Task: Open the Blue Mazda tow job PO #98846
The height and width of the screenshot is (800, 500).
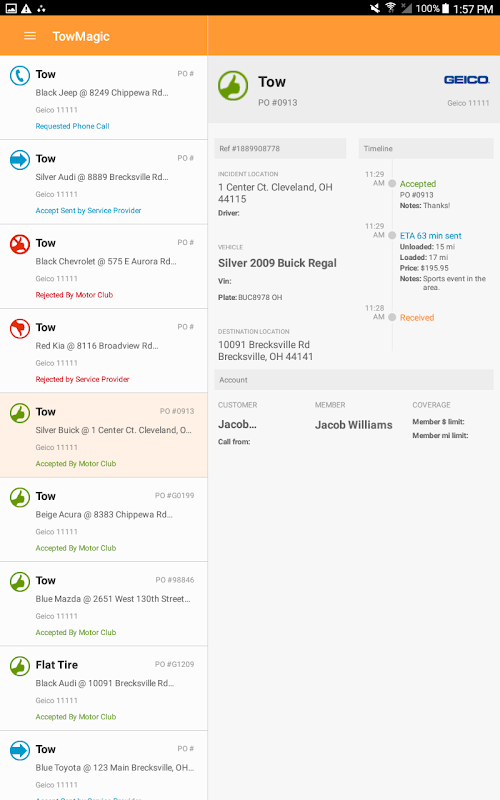Action: [x=104, y=604]
